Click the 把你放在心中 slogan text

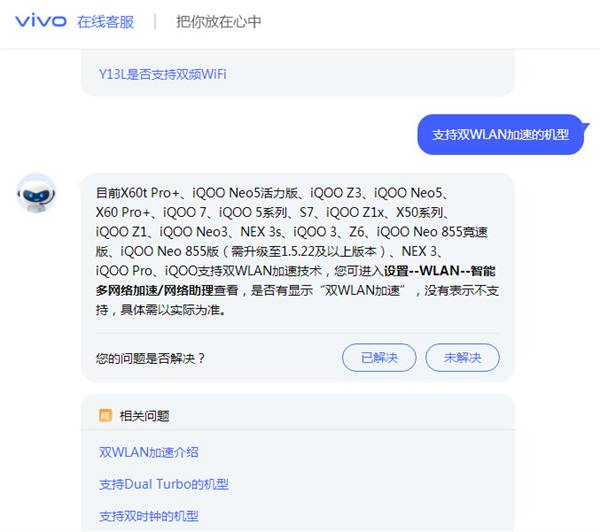click(x=218, y=22)
